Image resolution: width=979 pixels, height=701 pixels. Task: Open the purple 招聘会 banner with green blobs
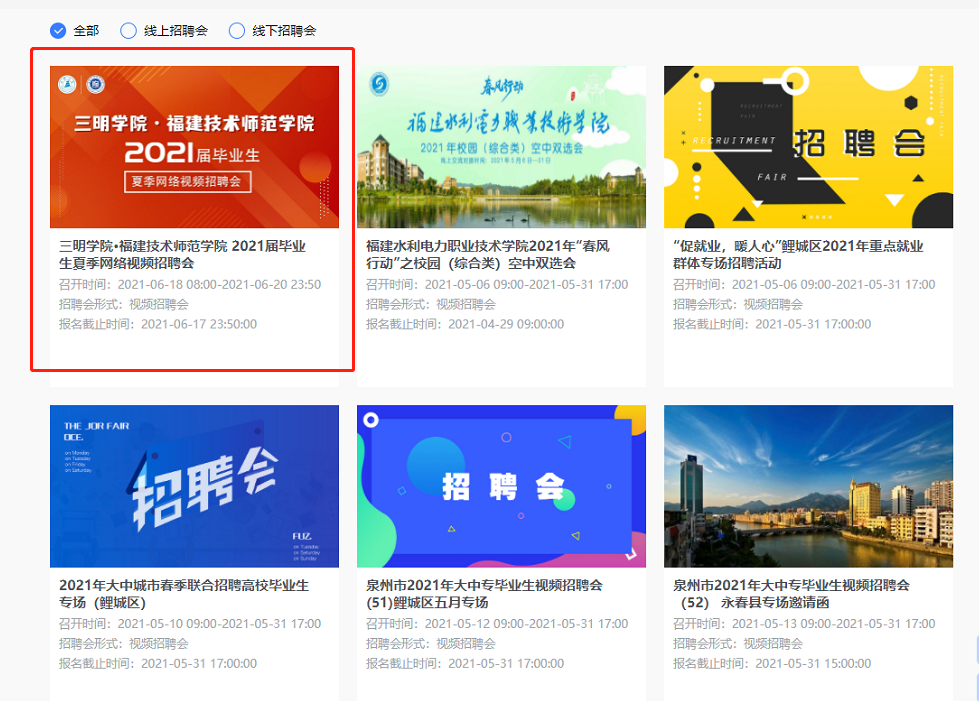coord(501,486)
